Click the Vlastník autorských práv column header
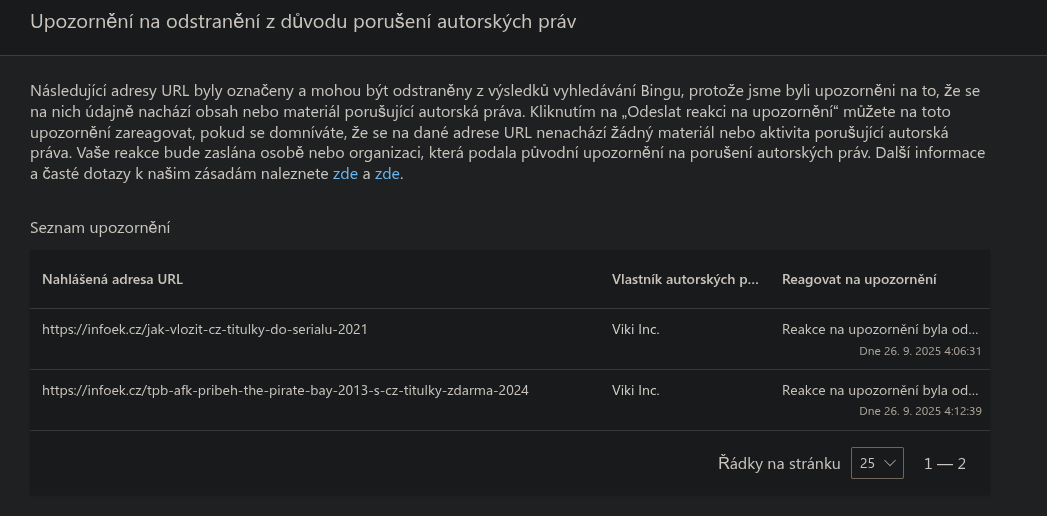Viewport: 1047px width, 516px height. click(685, 279)
